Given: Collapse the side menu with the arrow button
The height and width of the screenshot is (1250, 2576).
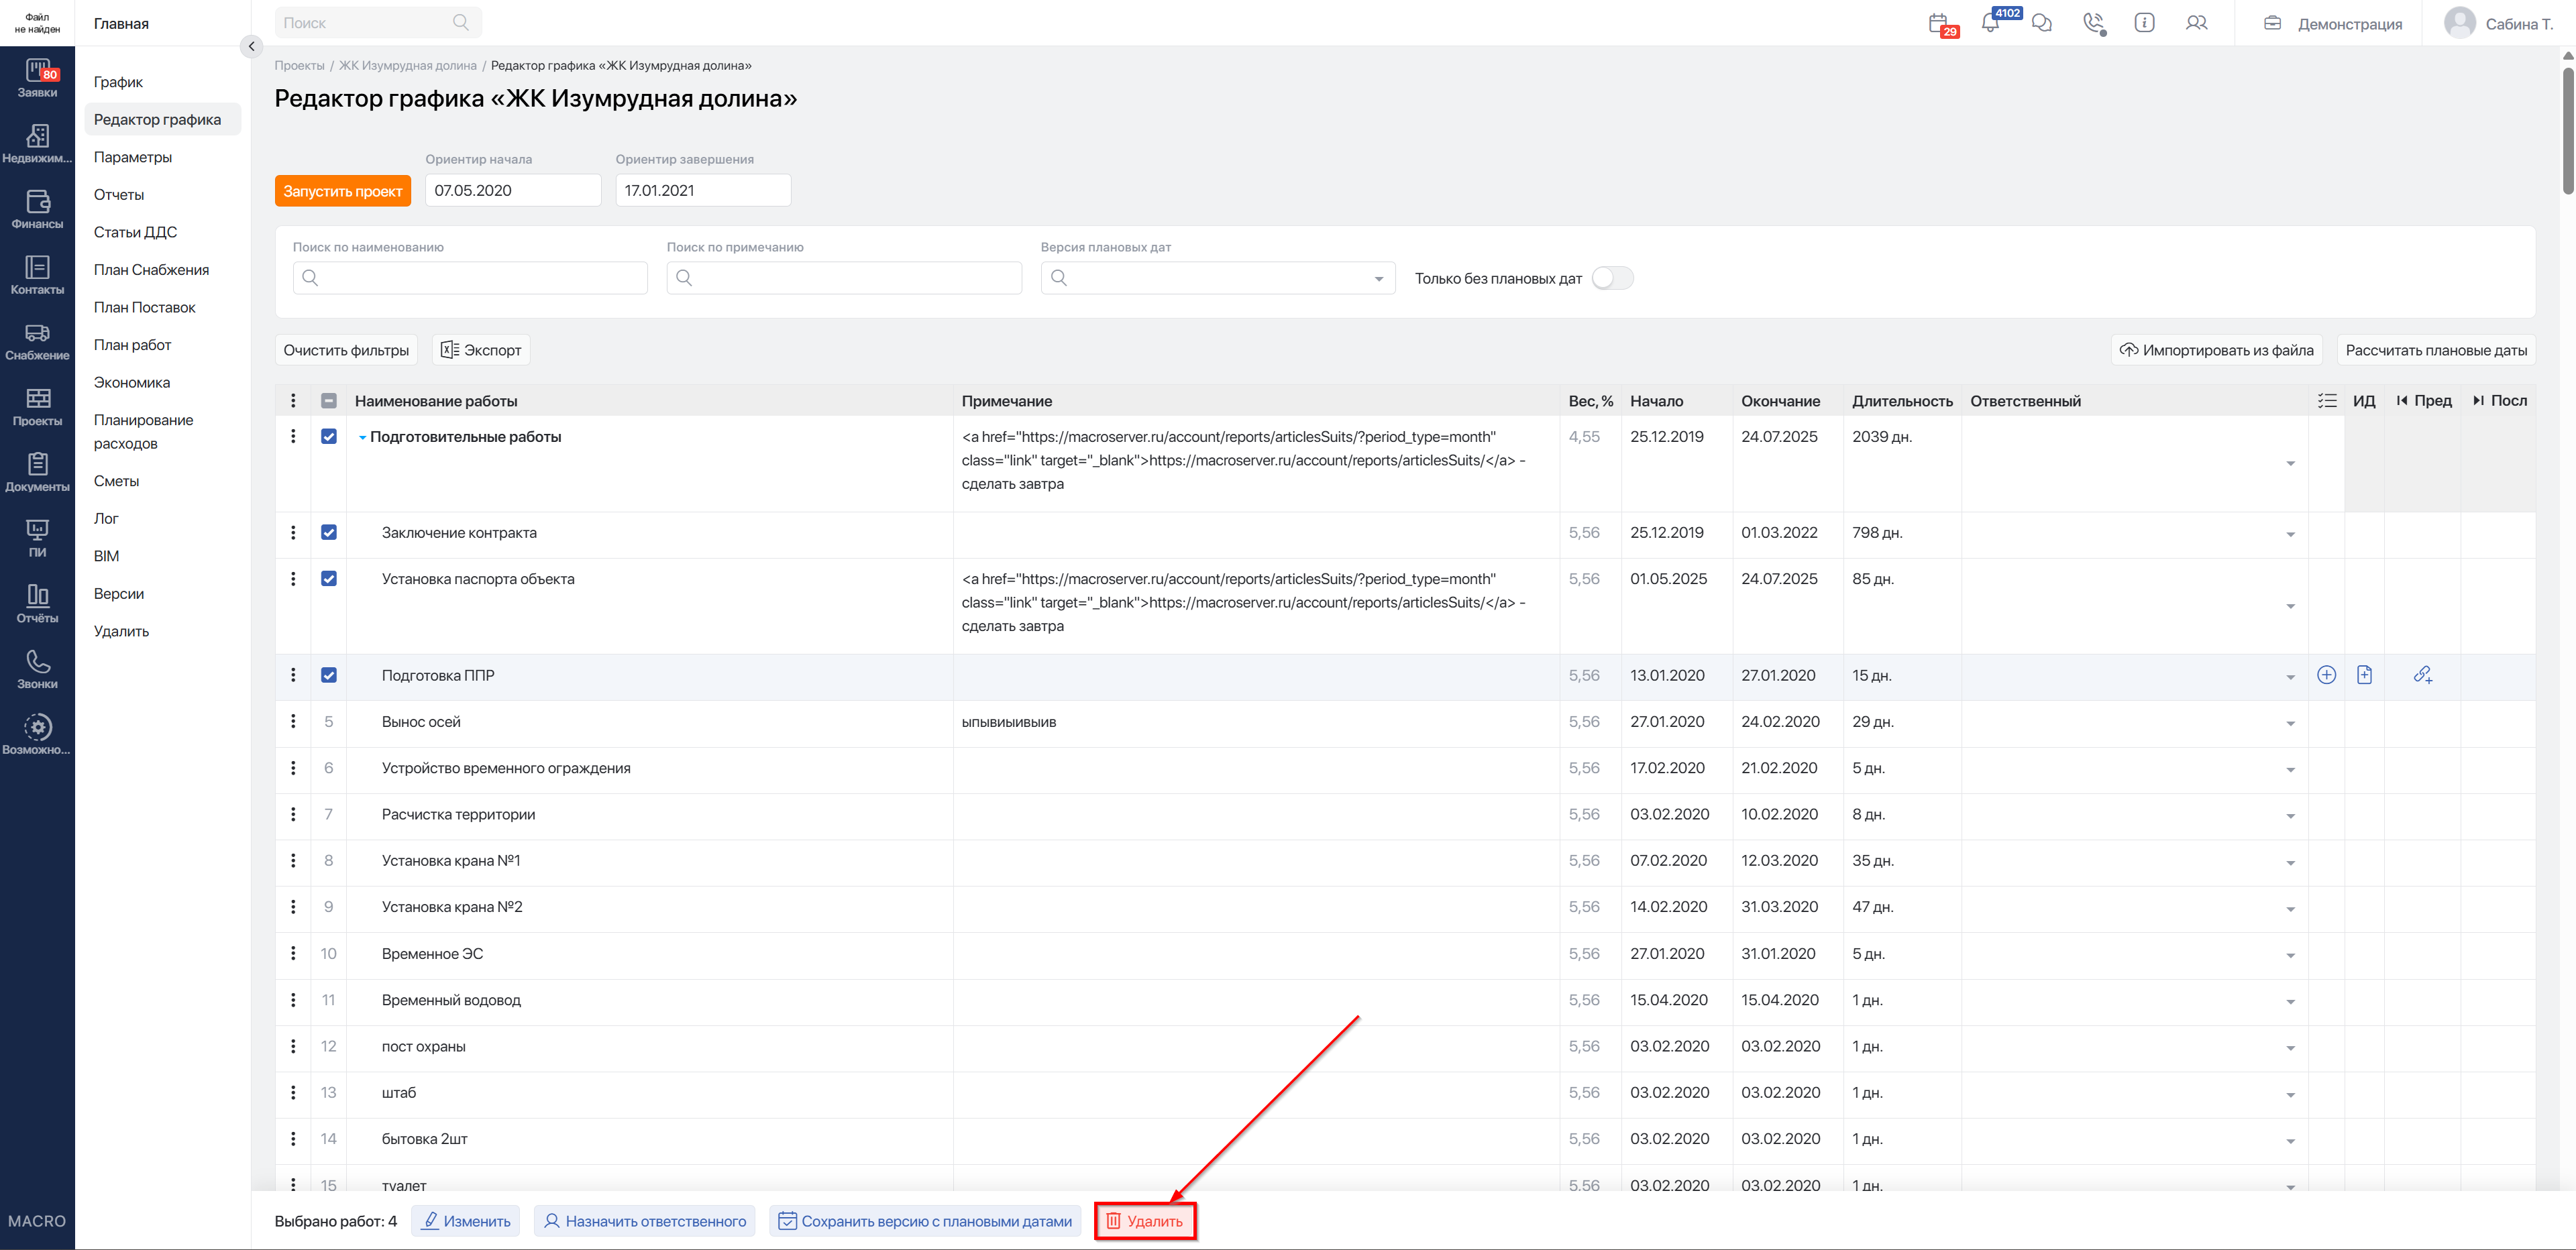Looking at the screenshot, I should pos(252,46).
